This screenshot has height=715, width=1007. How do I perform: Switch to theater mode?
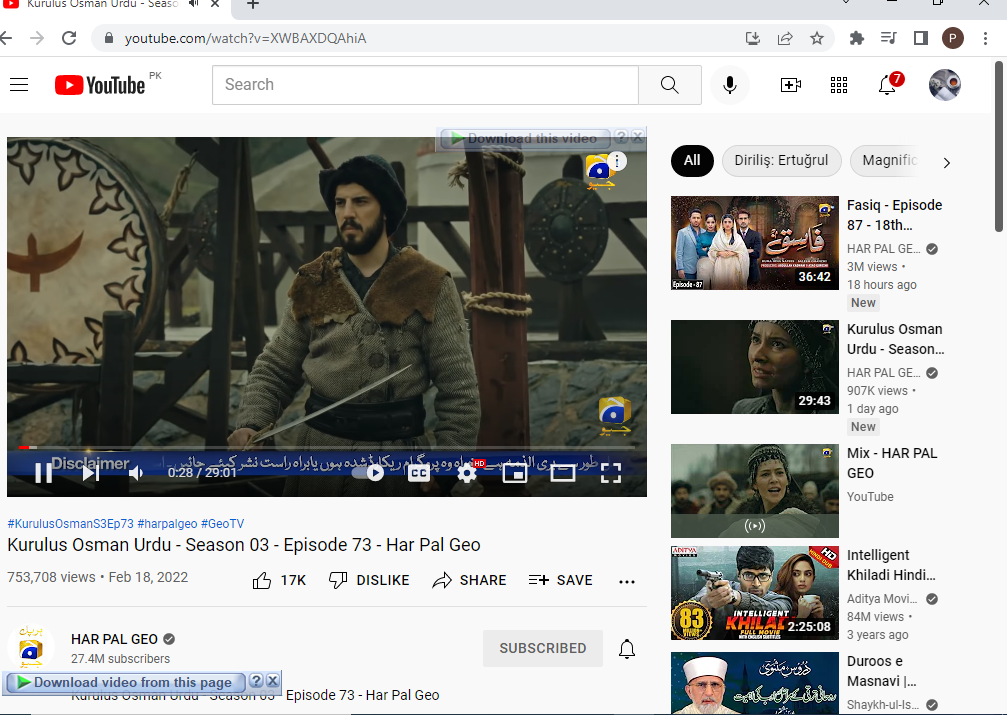(563, 473)
